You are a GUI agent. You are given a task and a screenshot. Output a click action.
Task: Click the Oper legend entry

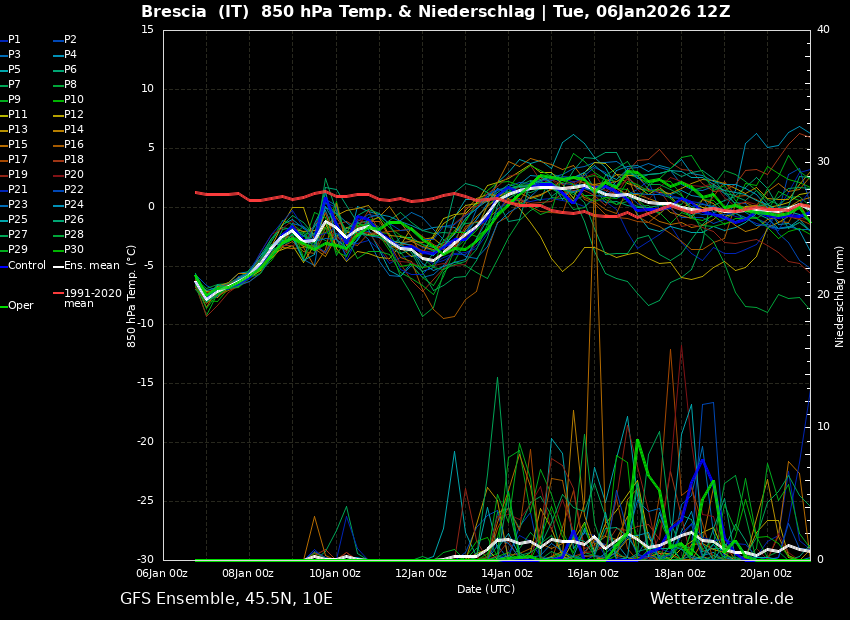20,306
